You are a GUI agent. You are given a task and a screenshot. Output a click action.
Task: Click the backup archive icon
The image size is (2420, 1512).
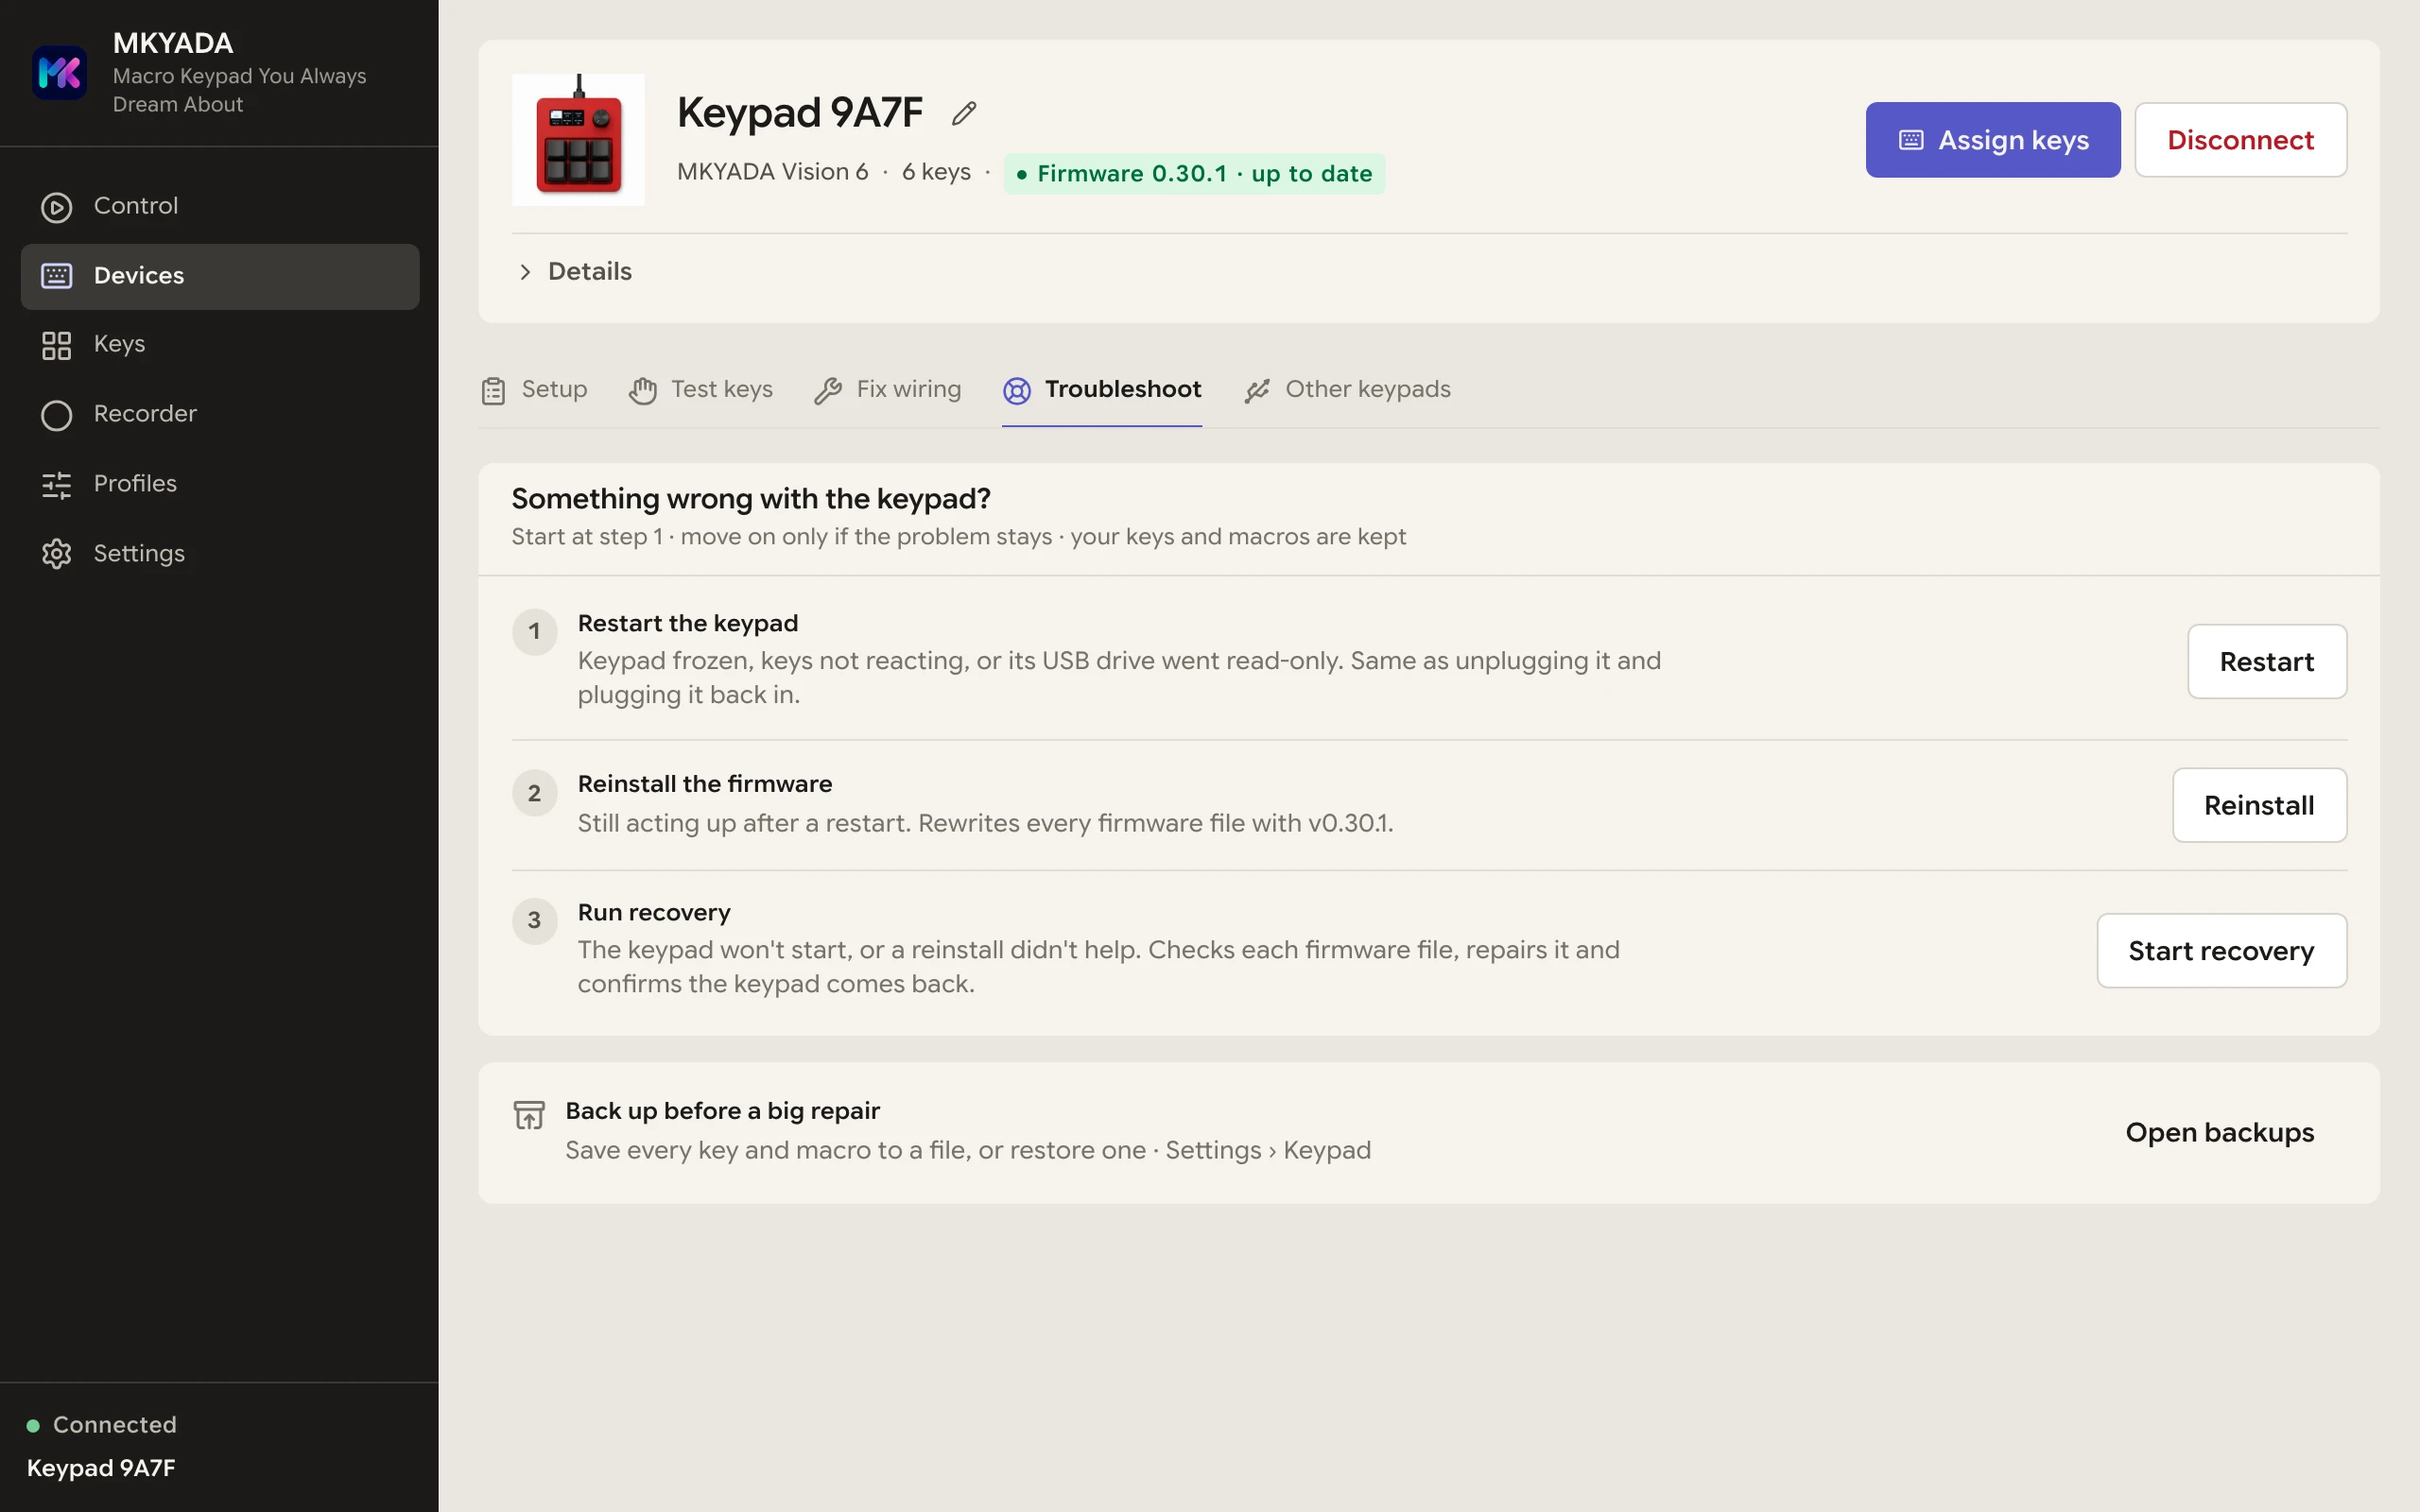(x=529, y=1114)
